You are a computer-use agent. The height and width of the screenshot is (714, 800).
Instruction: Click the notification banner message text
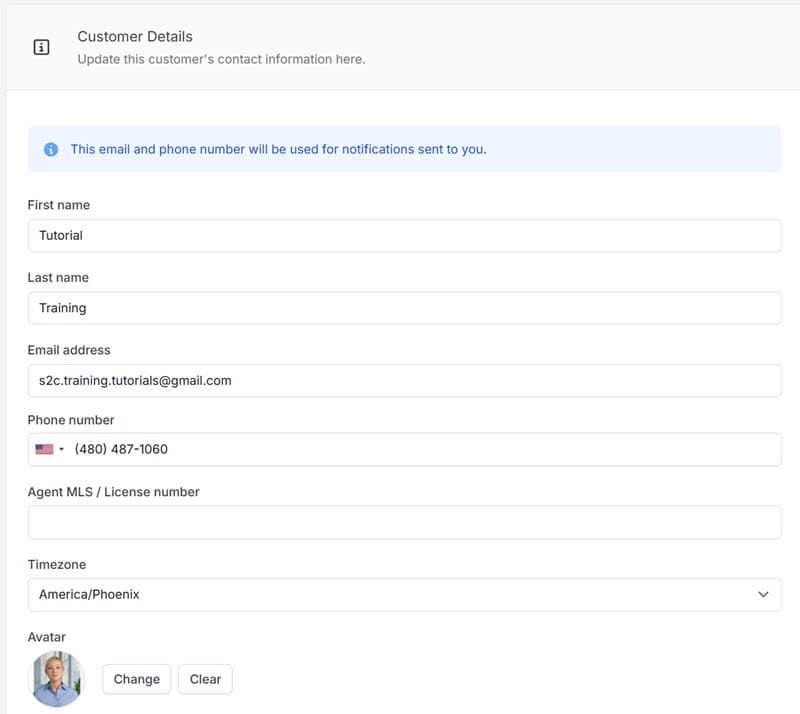278,149
